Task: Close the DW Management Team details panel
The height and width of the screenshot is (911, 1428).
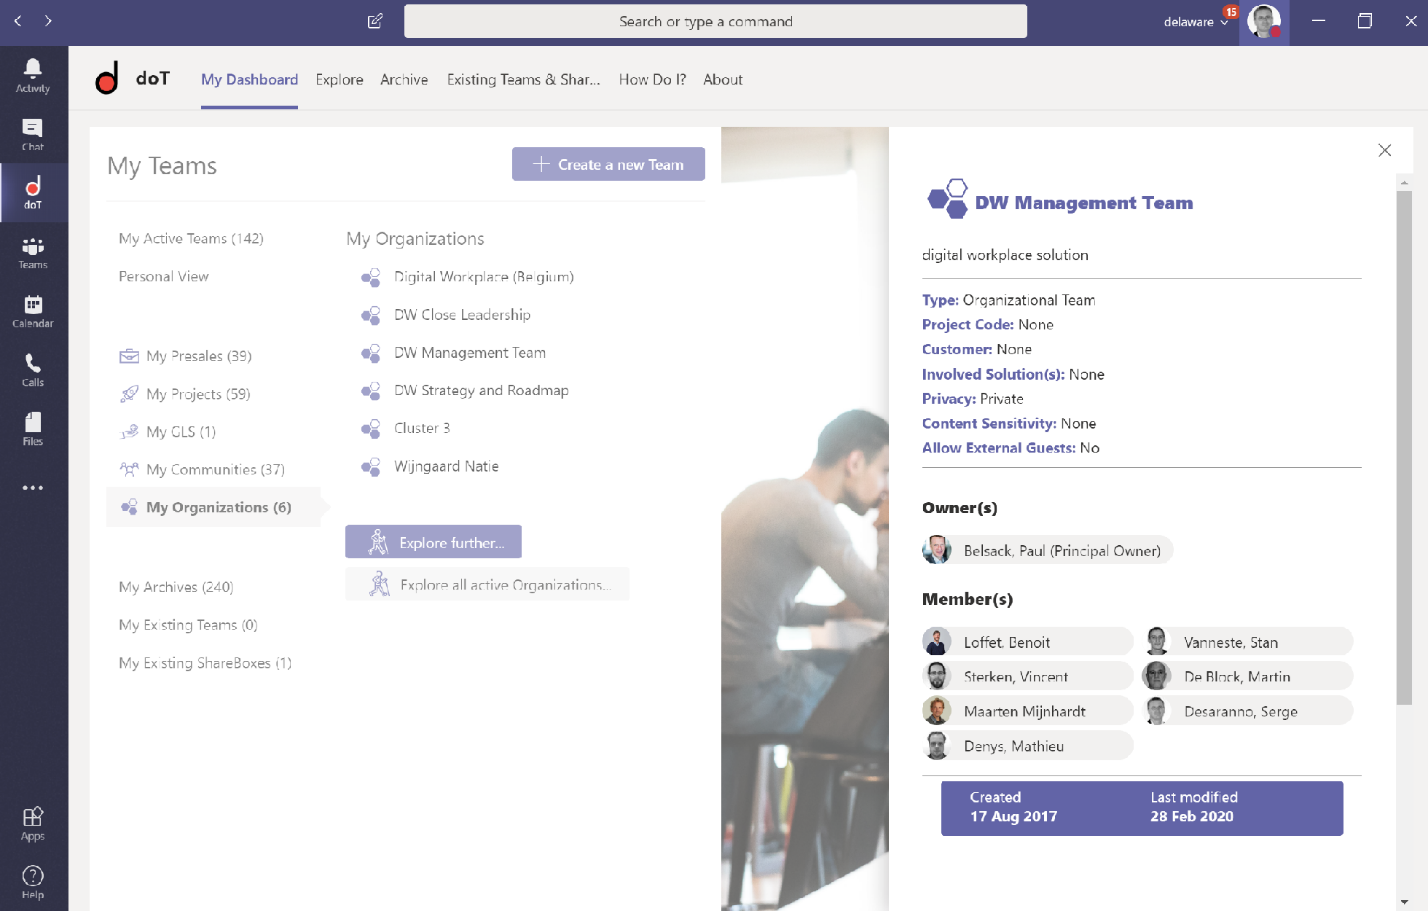Action: click(1384, 150)
